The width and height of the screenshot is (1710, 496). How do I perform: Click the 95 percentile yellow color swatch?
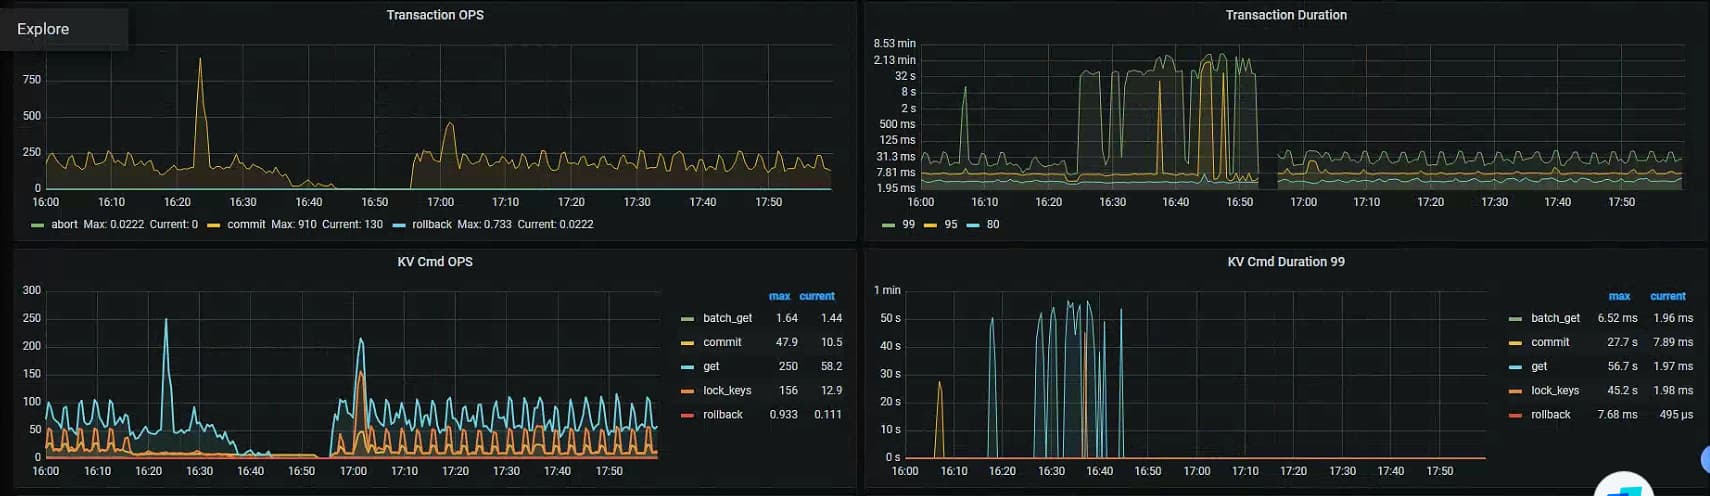coord(930,225)
